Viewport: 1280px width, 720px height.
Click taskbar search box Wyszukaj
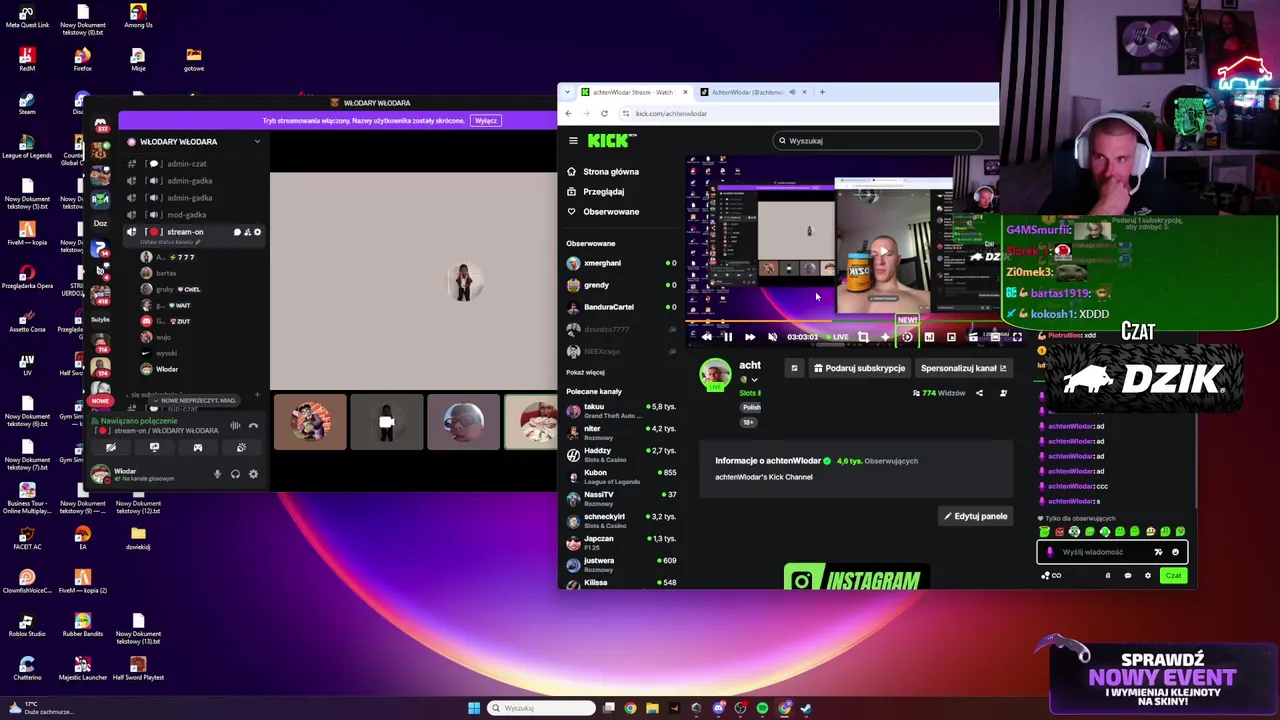pyautogui.click(x=541, y=708)
